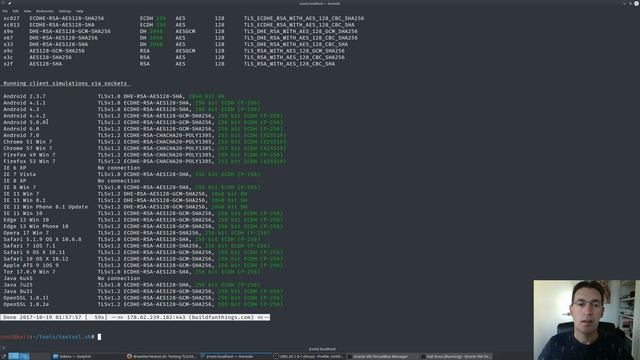Open the File menu in Konsole
640x360 pixels.
click(5, 11)
